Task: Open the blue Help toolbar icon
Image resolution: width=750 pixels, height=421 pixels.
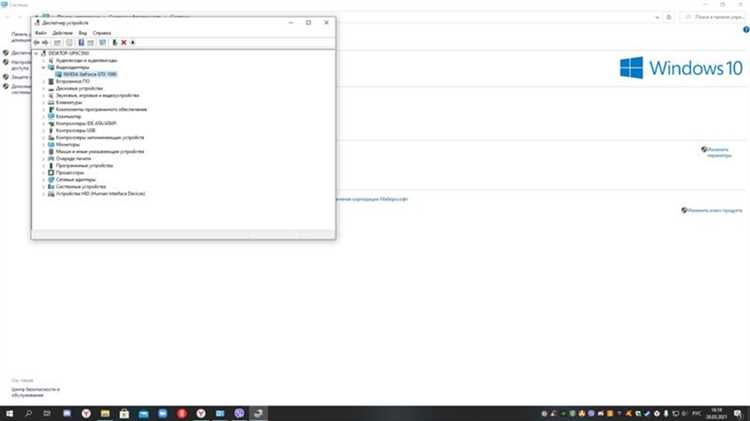Action: pyautogui.click(x=81, y=43)
